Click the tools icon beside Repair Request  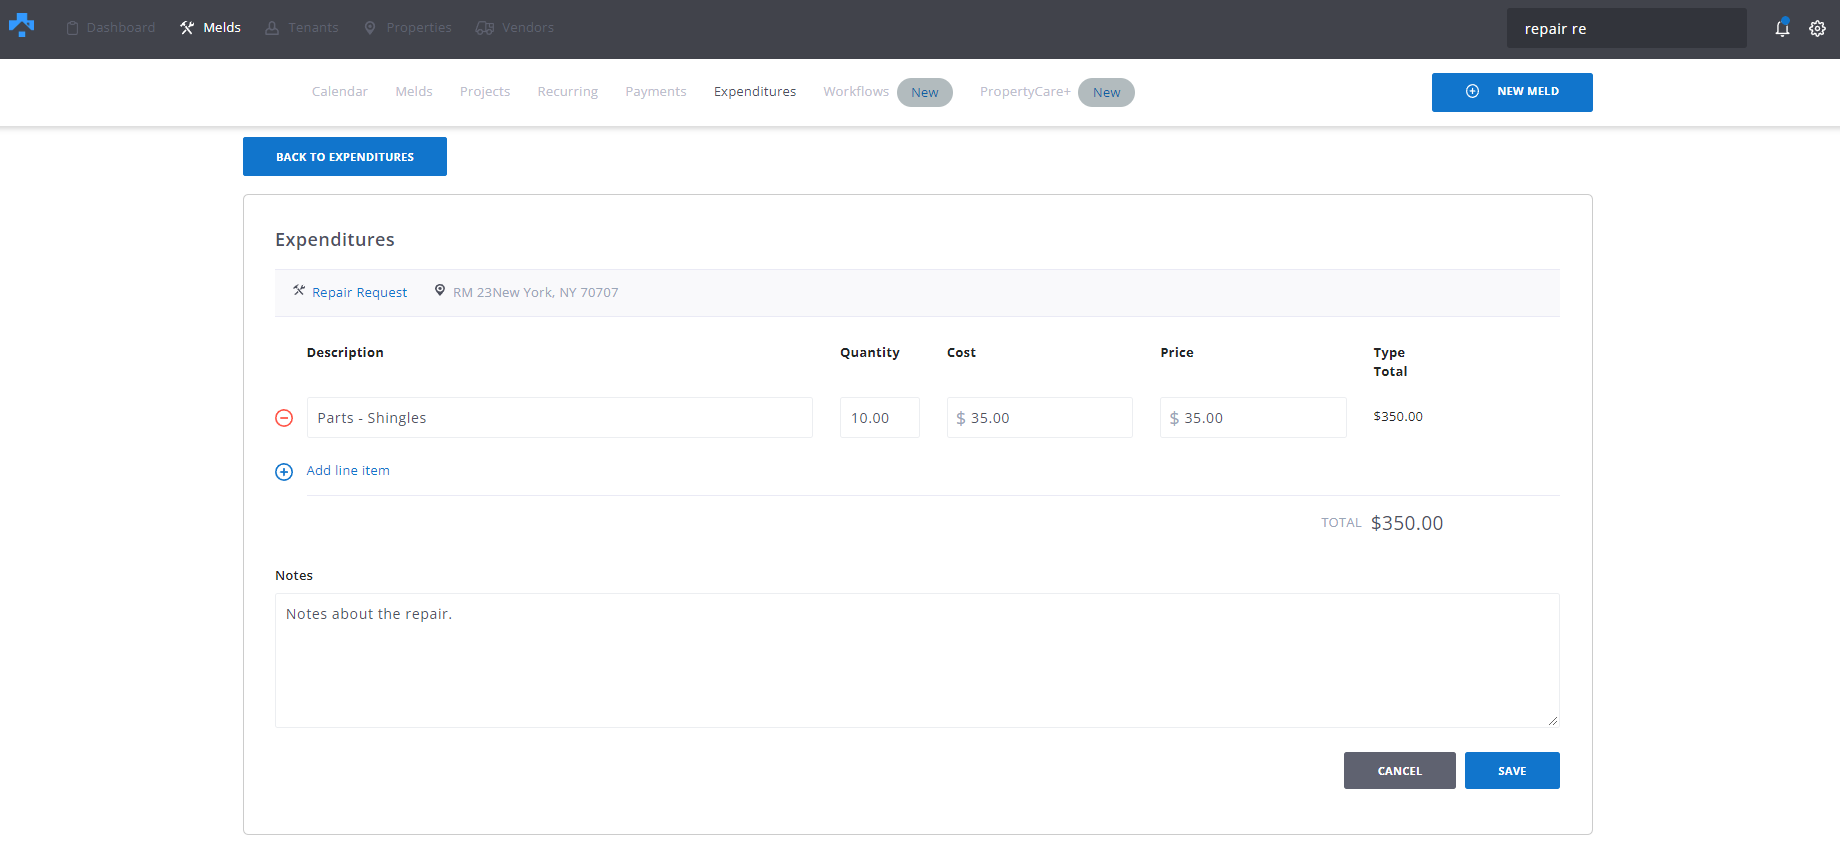point(299,290)
